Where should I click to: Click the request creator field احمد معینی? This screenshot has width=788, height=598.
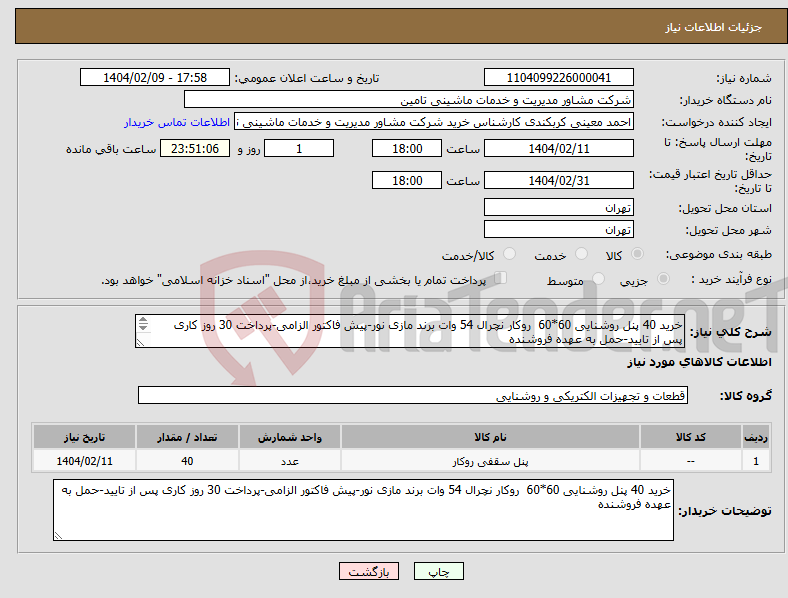[x=434, y=122]
